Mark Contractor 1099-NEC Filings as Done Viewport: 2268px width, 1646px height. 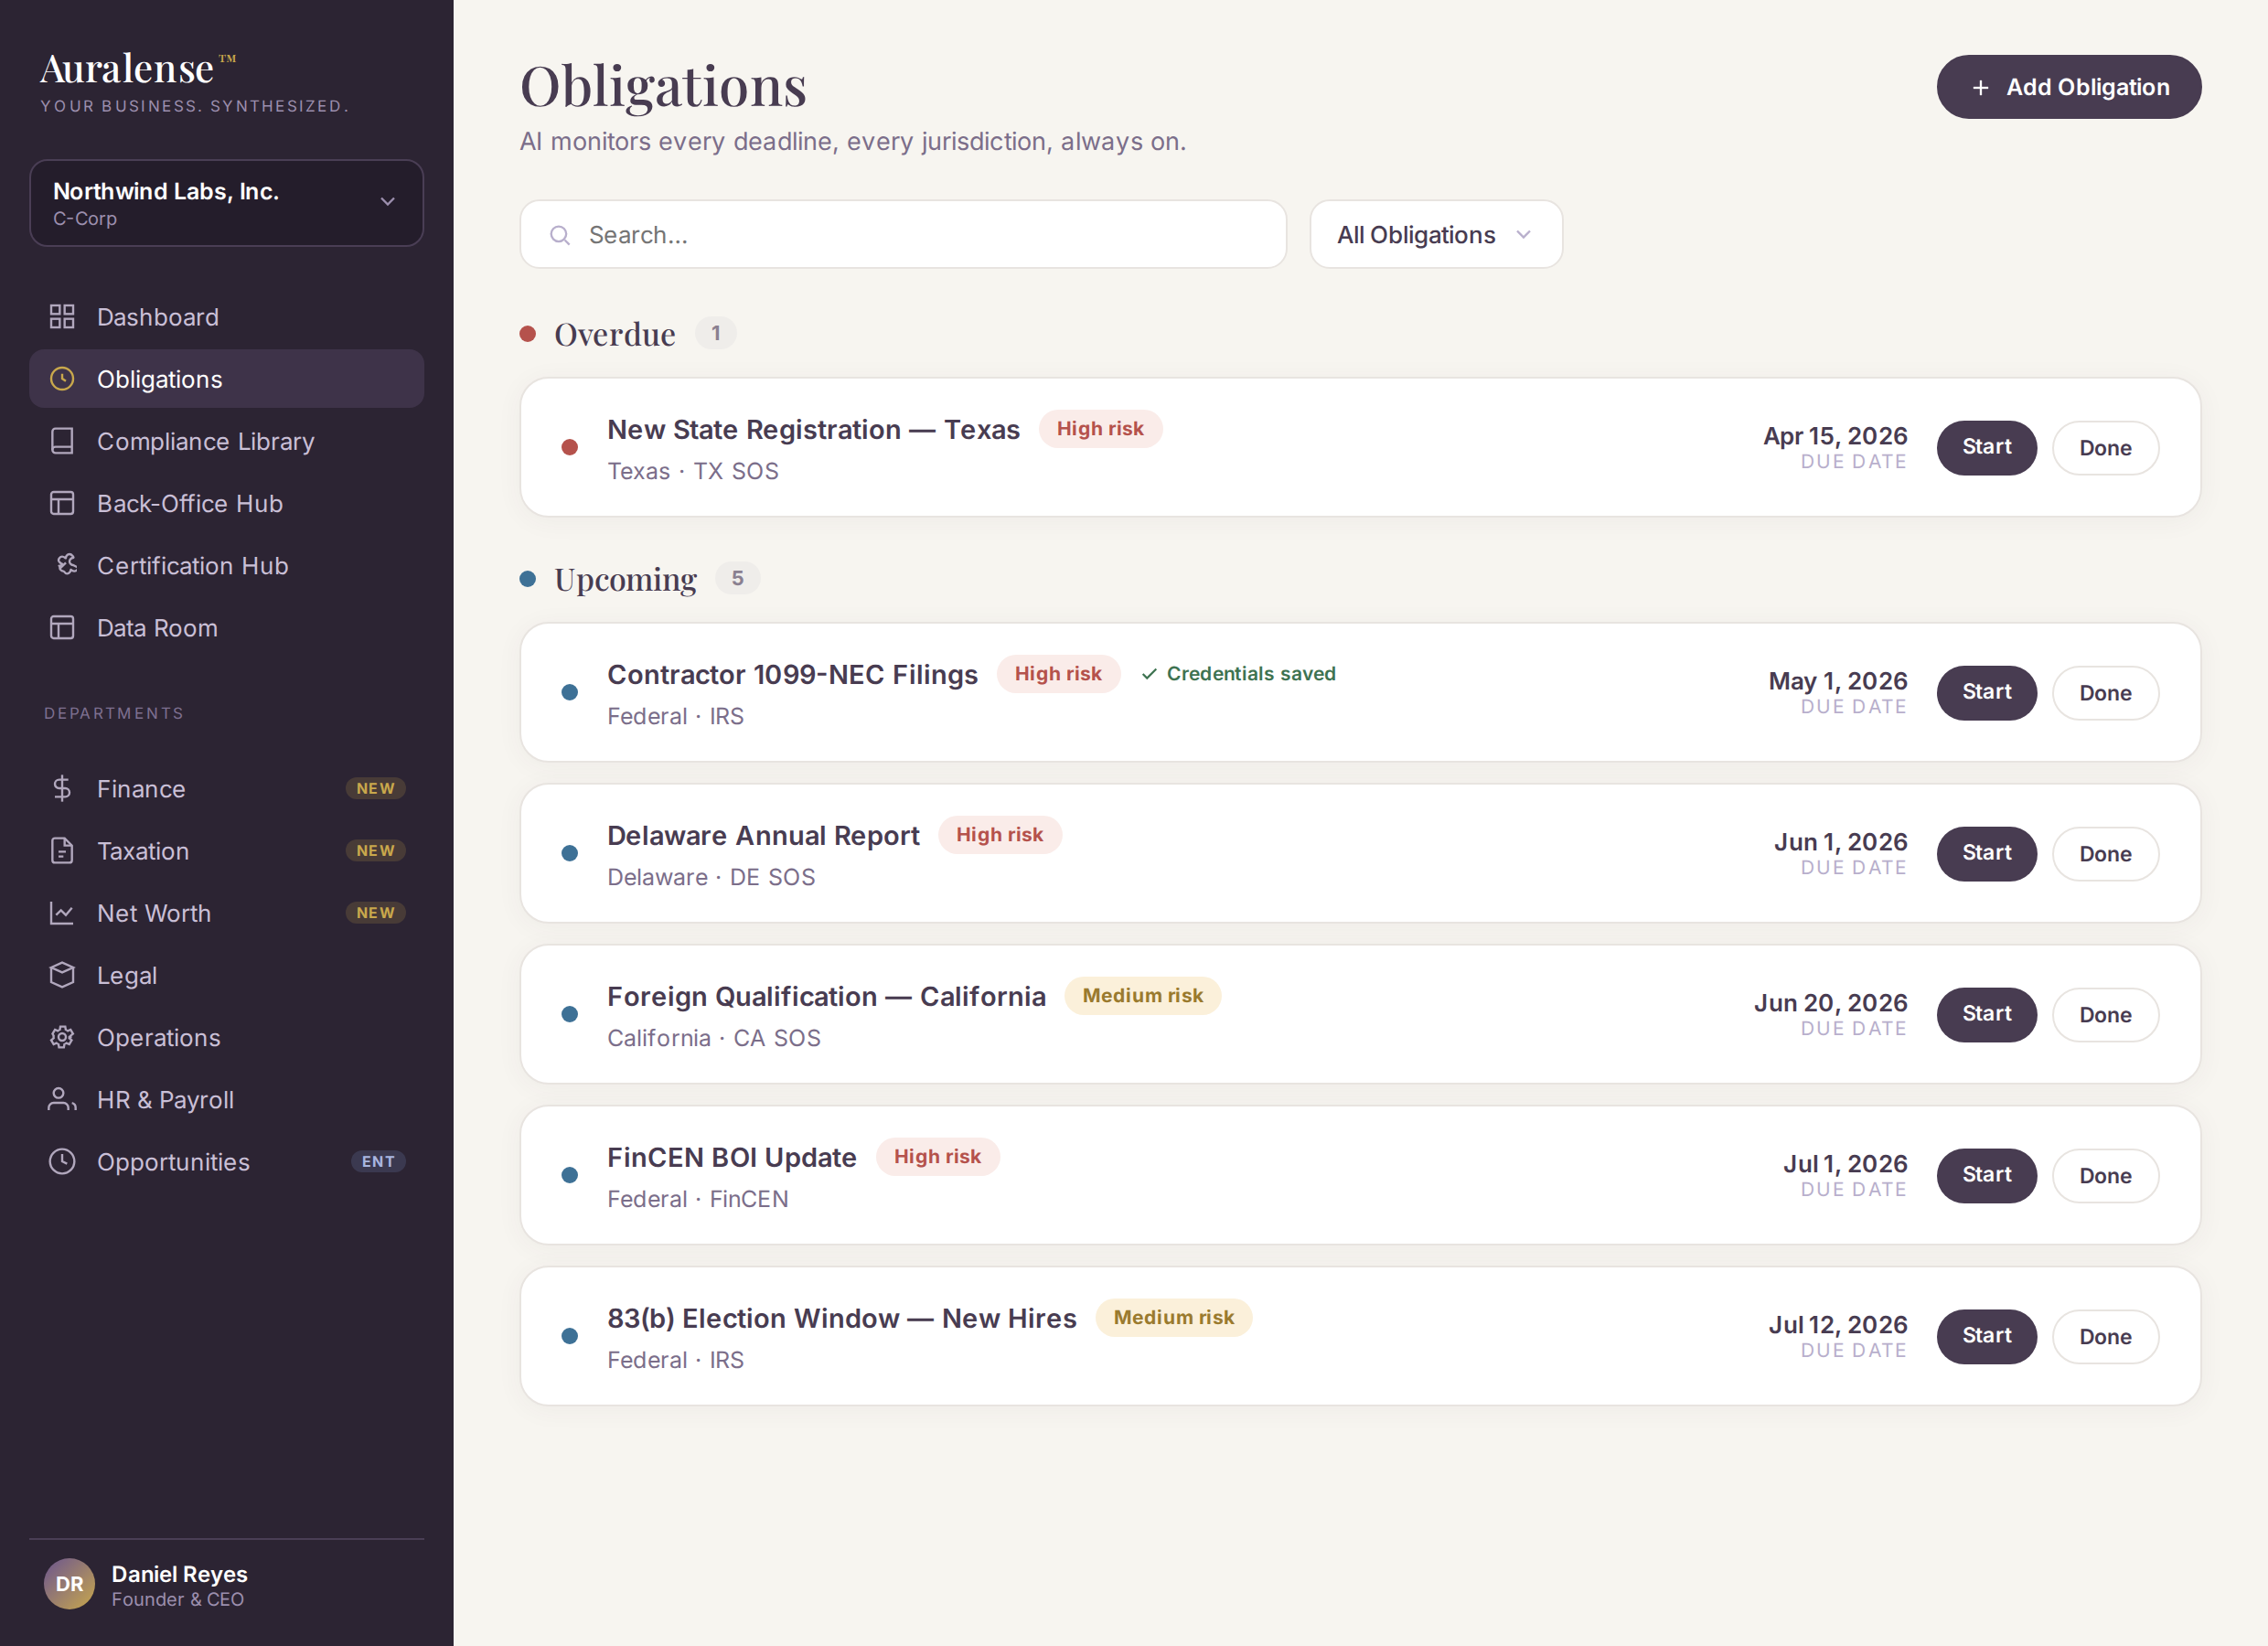2105,692
